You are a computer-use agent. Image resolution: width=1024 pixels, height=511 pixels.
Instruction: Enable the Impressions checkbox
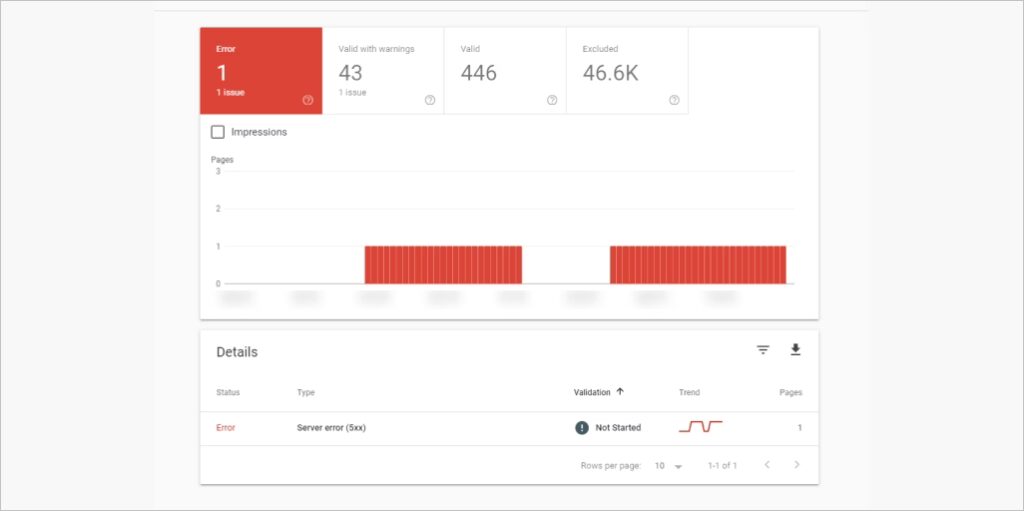(217, 132)
